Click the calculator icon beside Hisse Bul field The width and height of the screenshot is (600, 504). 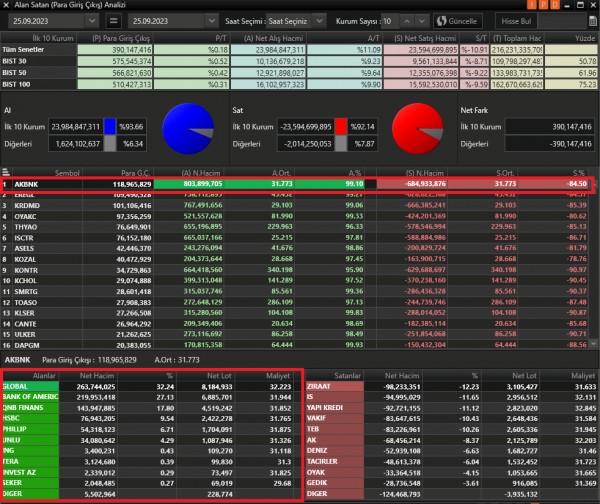coord(593,21)
